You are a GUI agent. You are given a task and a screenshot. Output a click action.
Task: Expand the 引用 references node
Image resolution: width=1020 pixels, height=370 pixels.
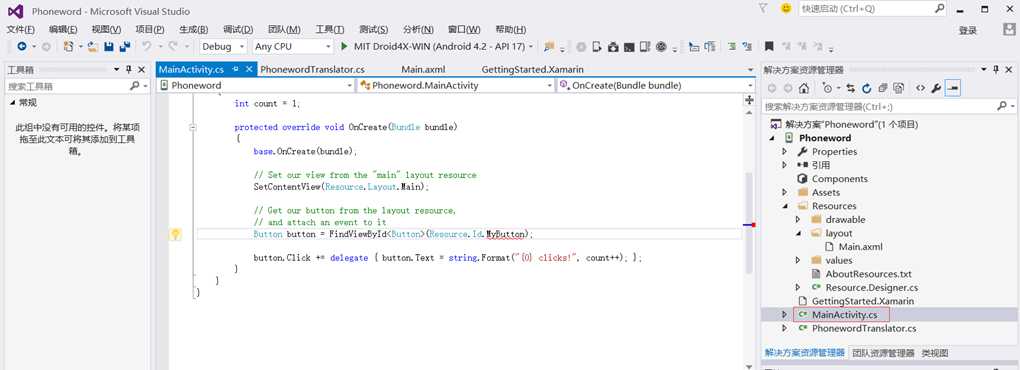[785, 165]
